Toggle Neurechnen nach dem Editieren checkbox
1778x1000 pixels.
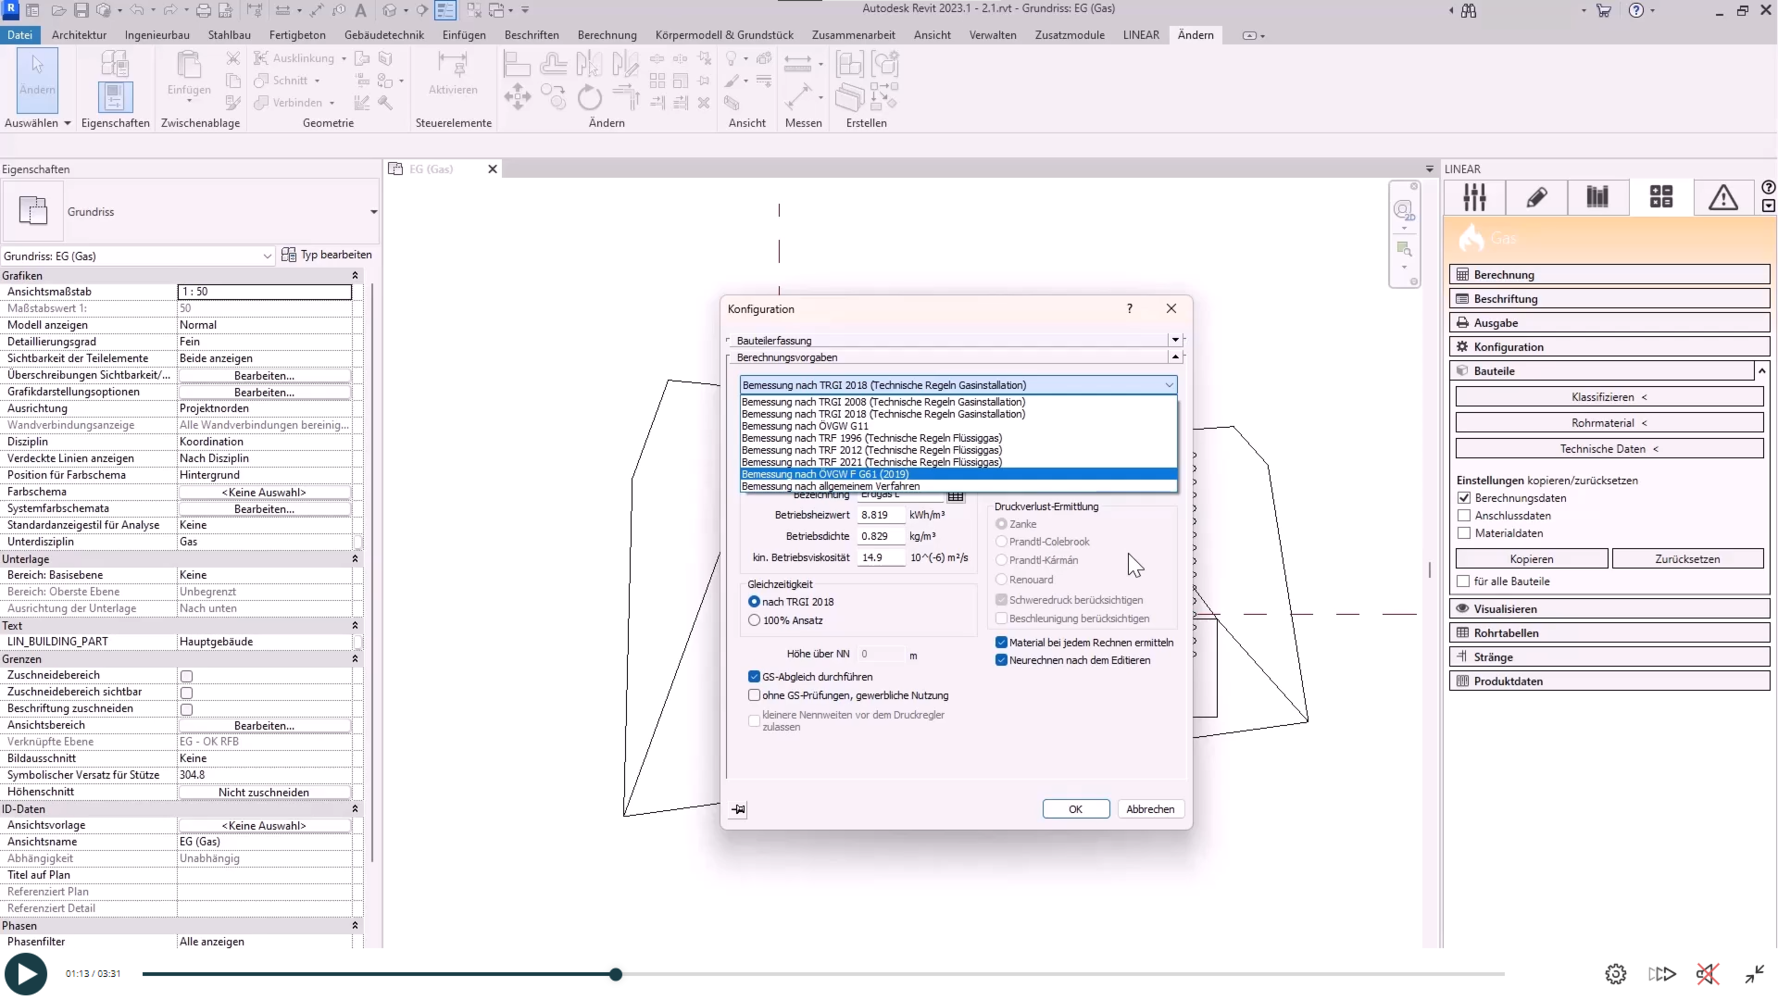click(1001, 660)
